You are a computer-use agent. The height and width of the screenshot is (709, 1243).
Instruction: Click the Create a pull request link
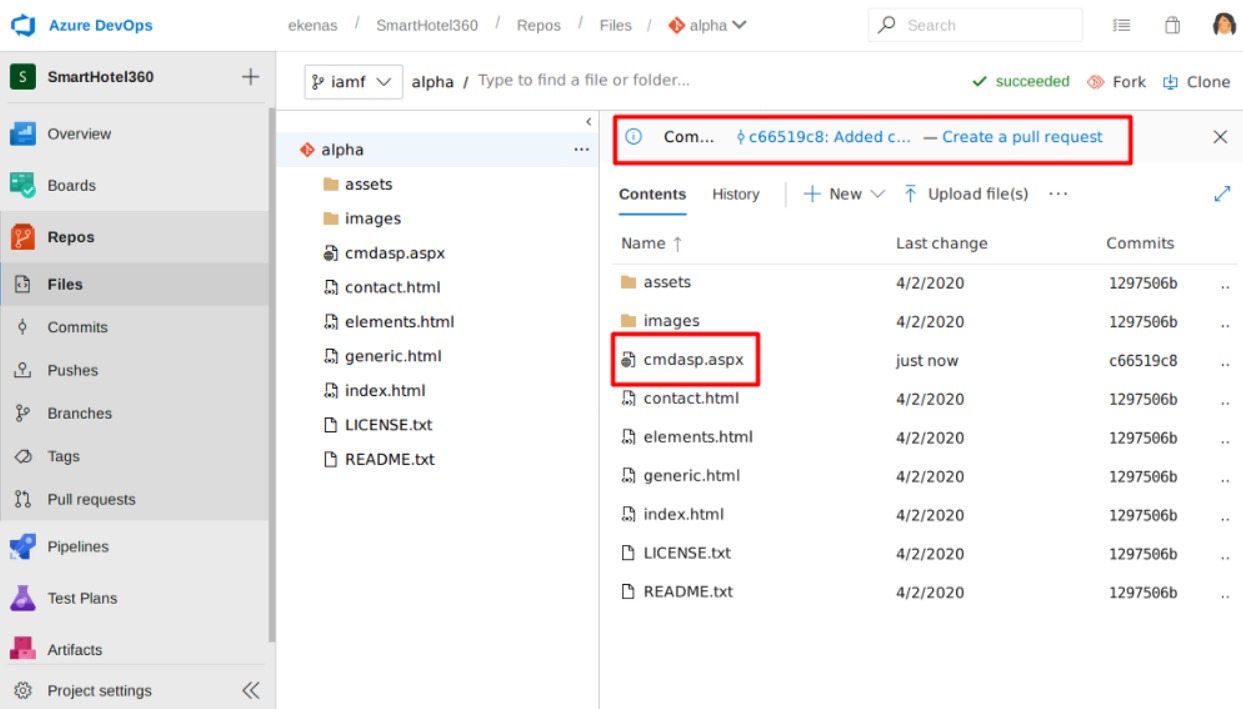pyautogui.click(x=1021, y=137)
